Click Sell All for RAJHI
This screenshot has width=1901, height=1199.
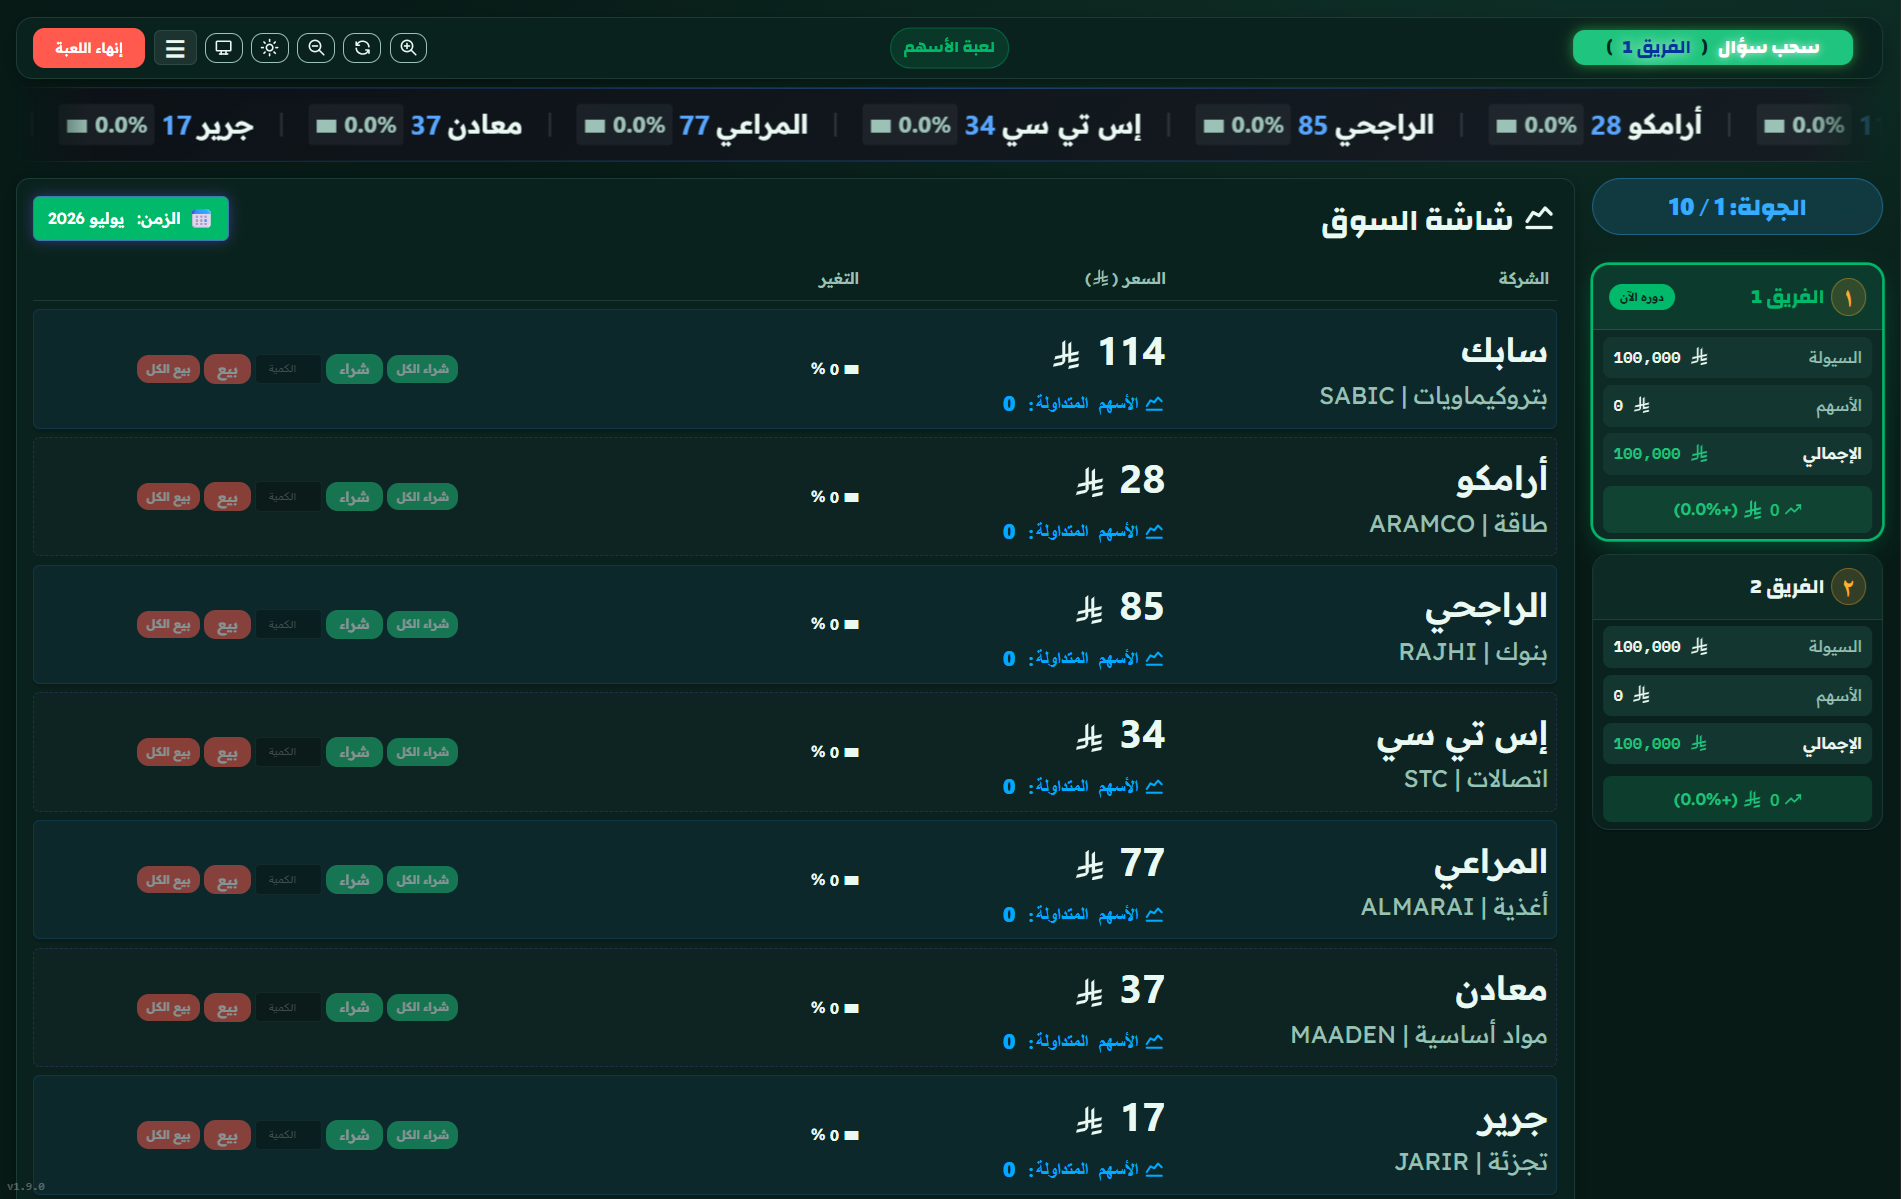click(168, 624)
